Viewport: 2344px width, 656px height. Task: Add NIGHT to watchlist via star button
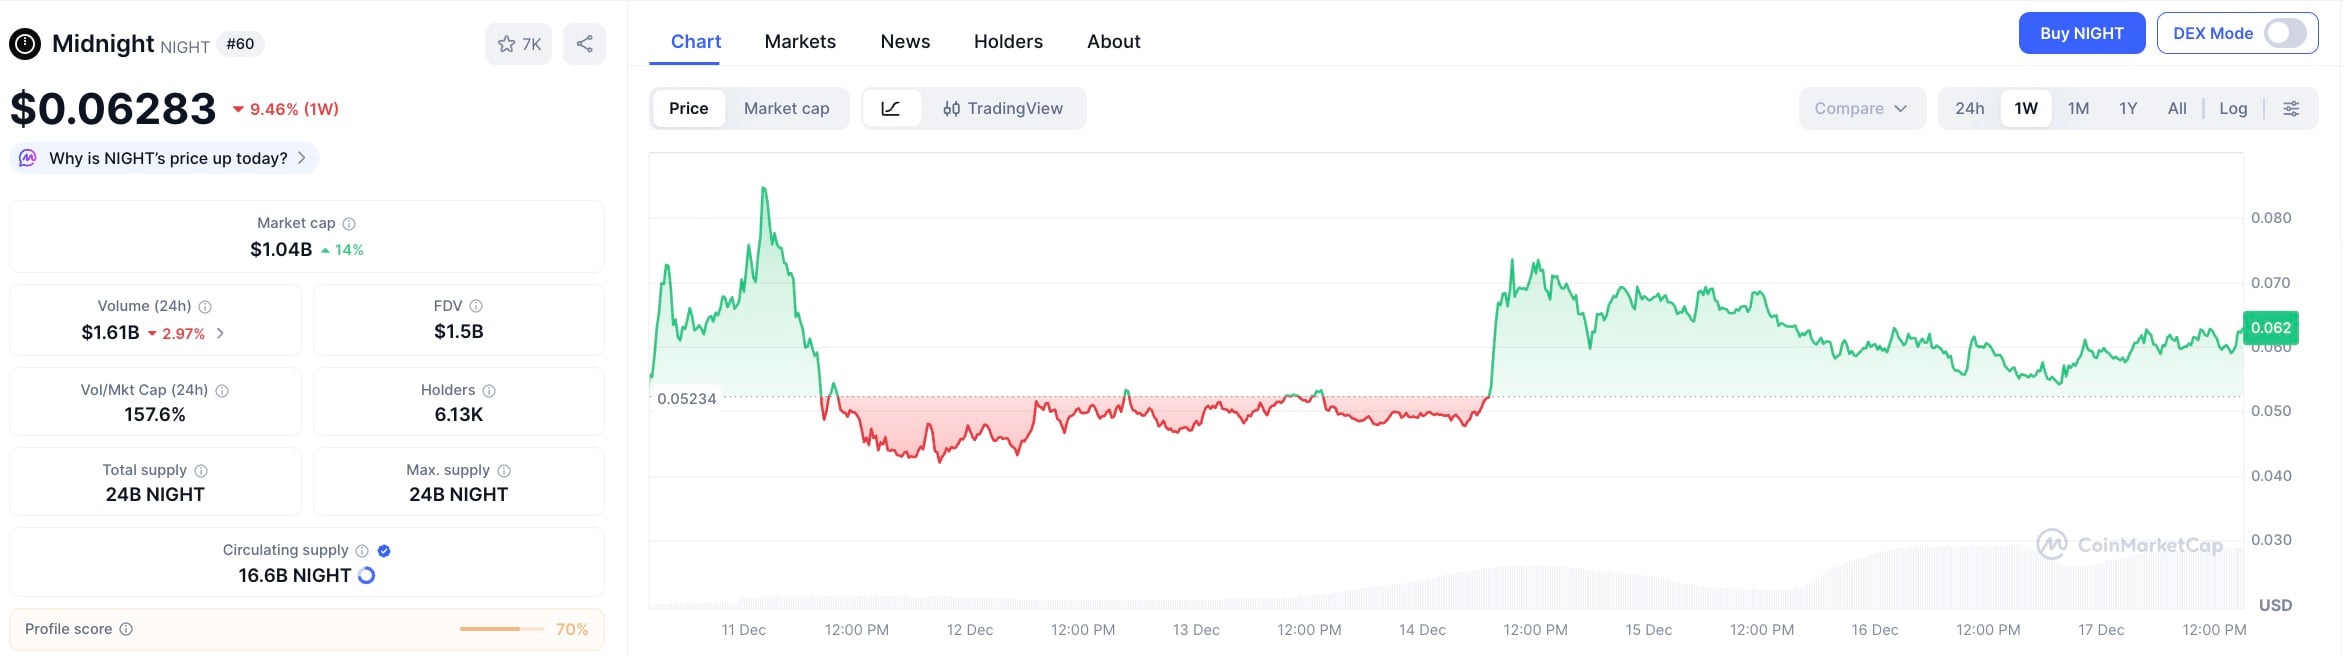pyautogui.click(x=519, y=44)
